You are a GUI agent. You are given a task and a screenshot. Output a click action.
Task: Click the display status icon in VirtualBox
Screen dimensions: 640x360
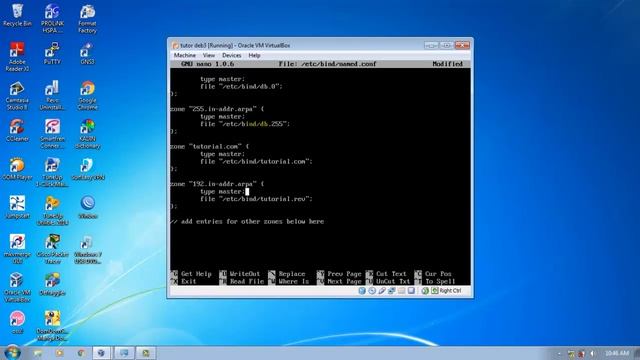[411, 291]
